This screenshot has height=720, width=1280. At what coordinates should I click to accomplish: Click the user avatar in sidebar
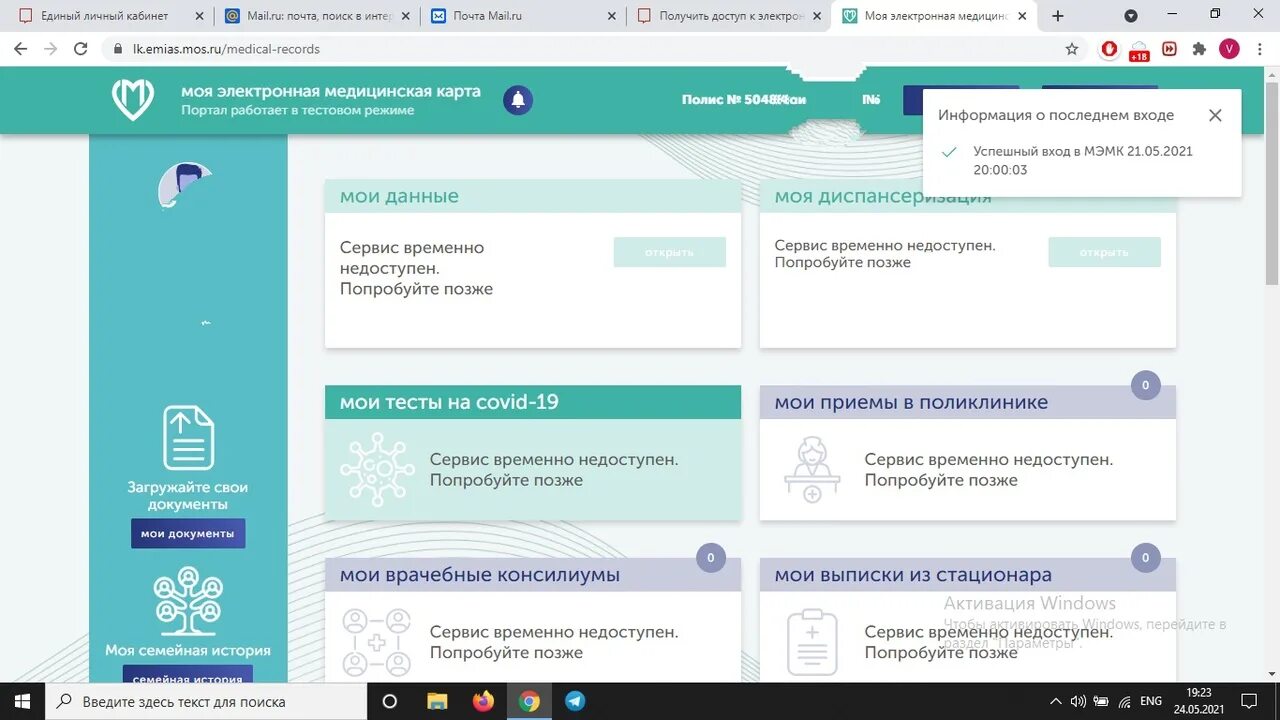coord(187,186)
